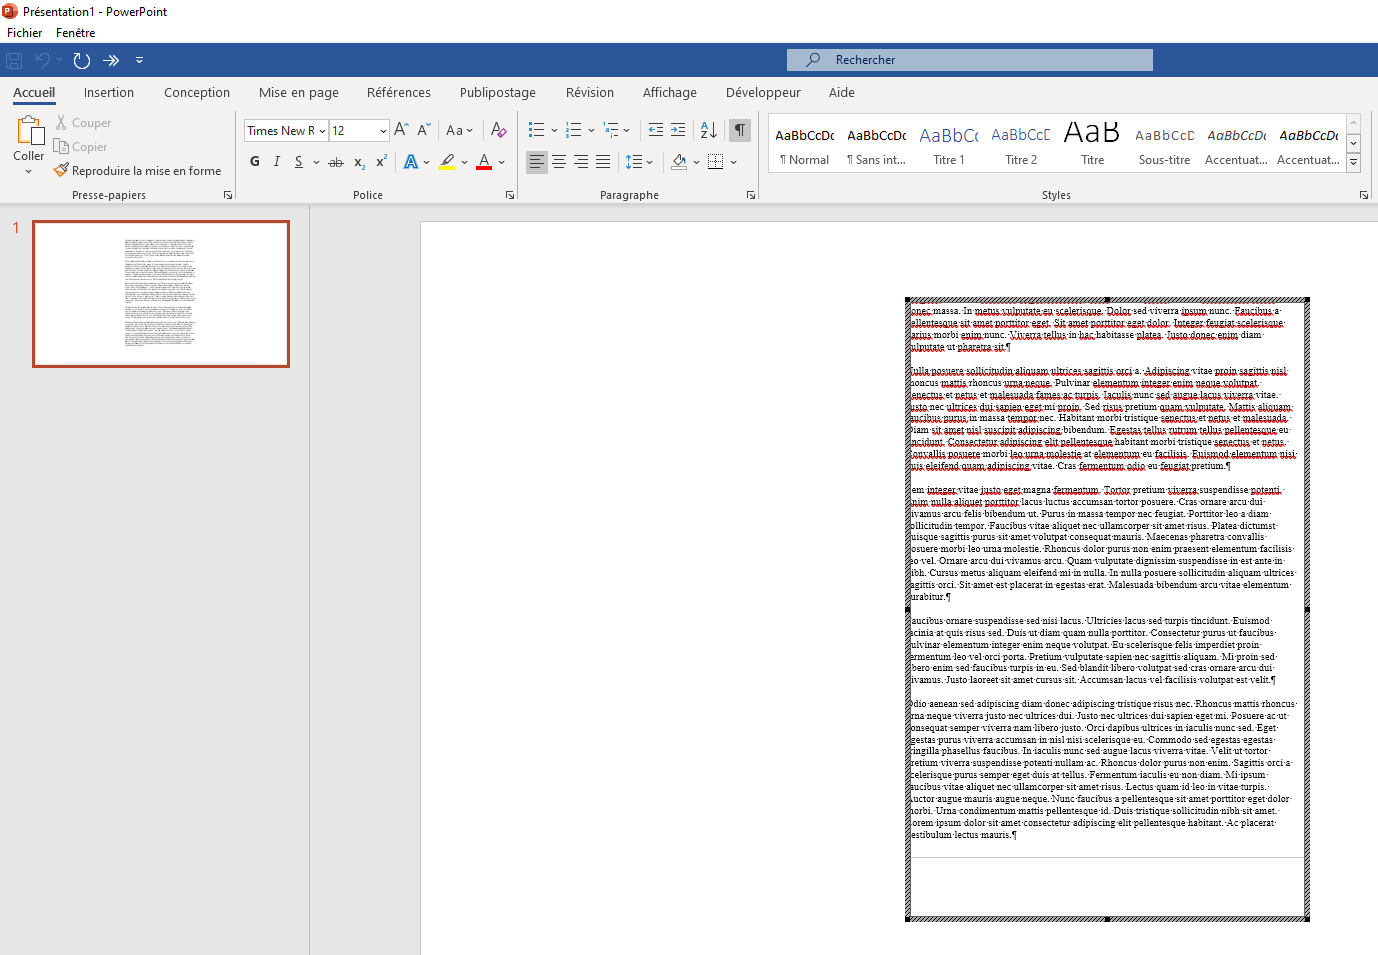Click the Copier button
Screen dimensions: 1378x955
(80, 147)
